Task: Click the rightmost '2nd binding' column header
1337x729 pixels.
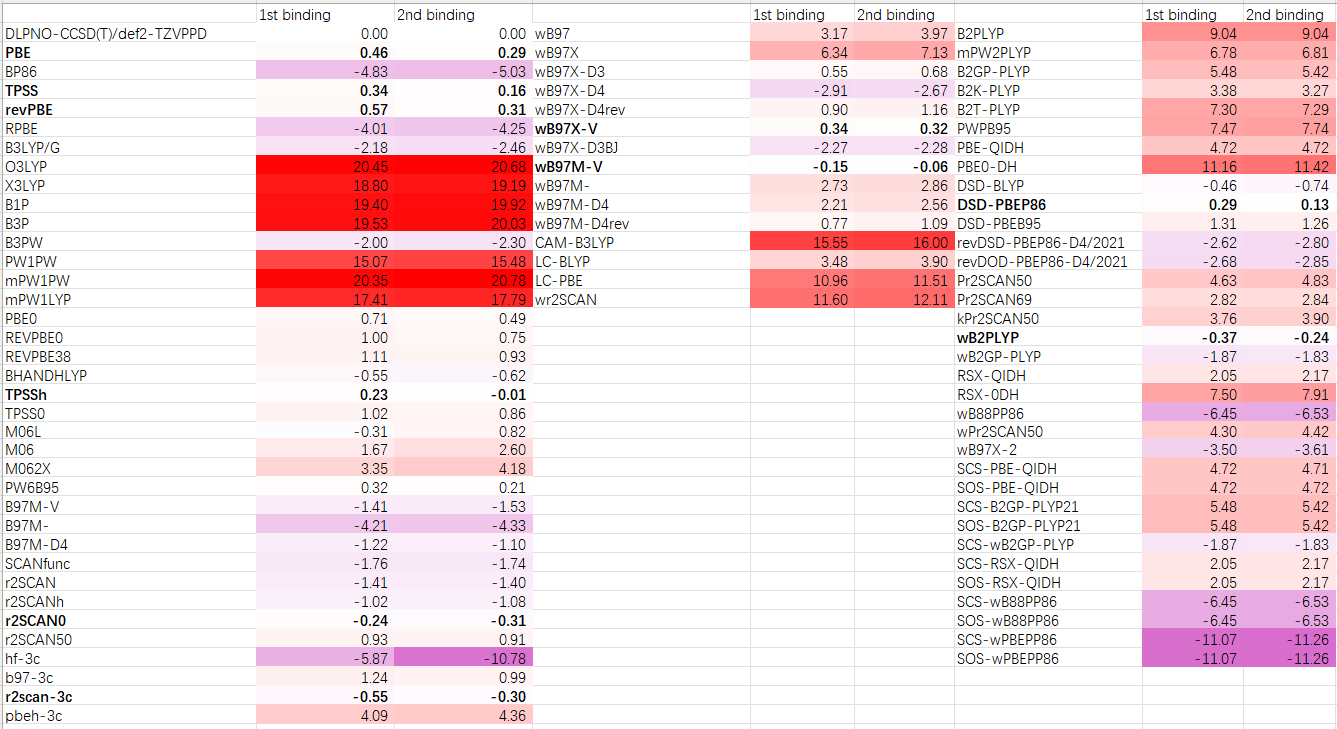Action: 1284,15
